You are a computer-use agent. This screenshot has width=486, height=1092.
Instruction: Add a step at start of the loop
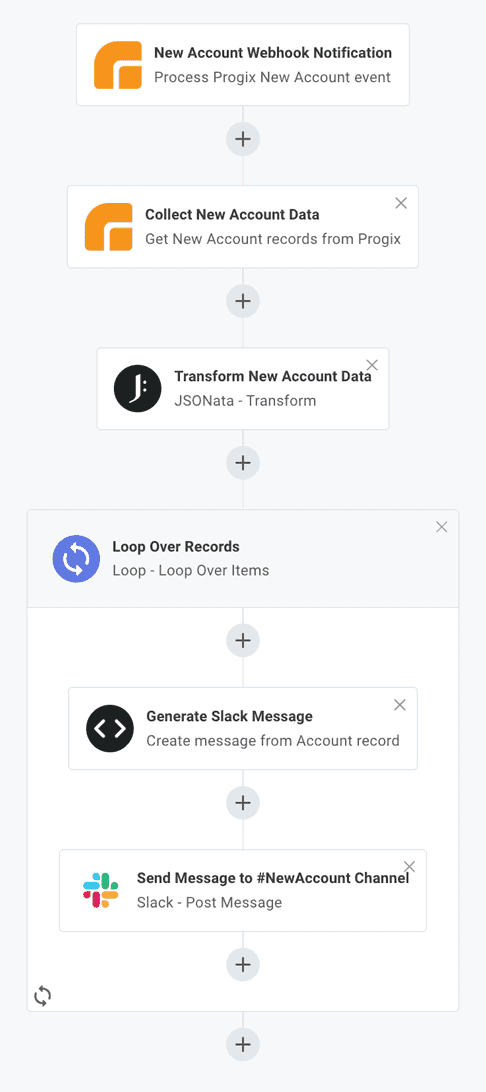pyautogui.click(x=243, y=641)
